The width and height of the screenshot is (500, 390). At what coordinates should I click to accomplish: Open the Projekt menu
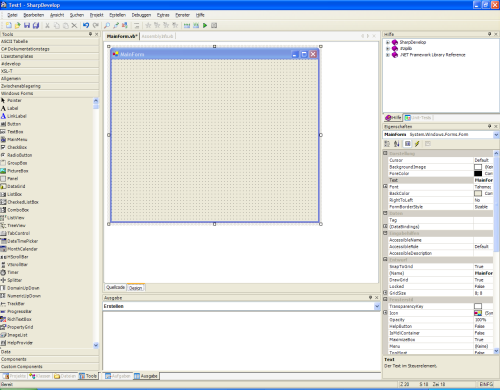[x=97, y=15]
